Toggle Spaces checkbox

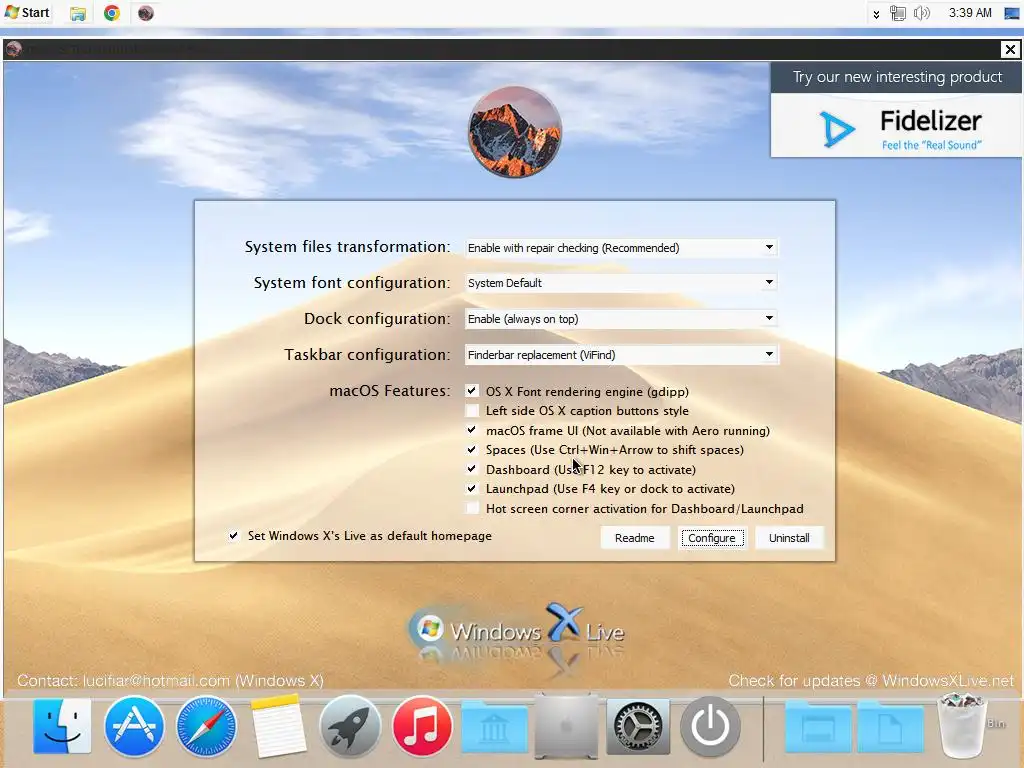click(x=472, y=449)
